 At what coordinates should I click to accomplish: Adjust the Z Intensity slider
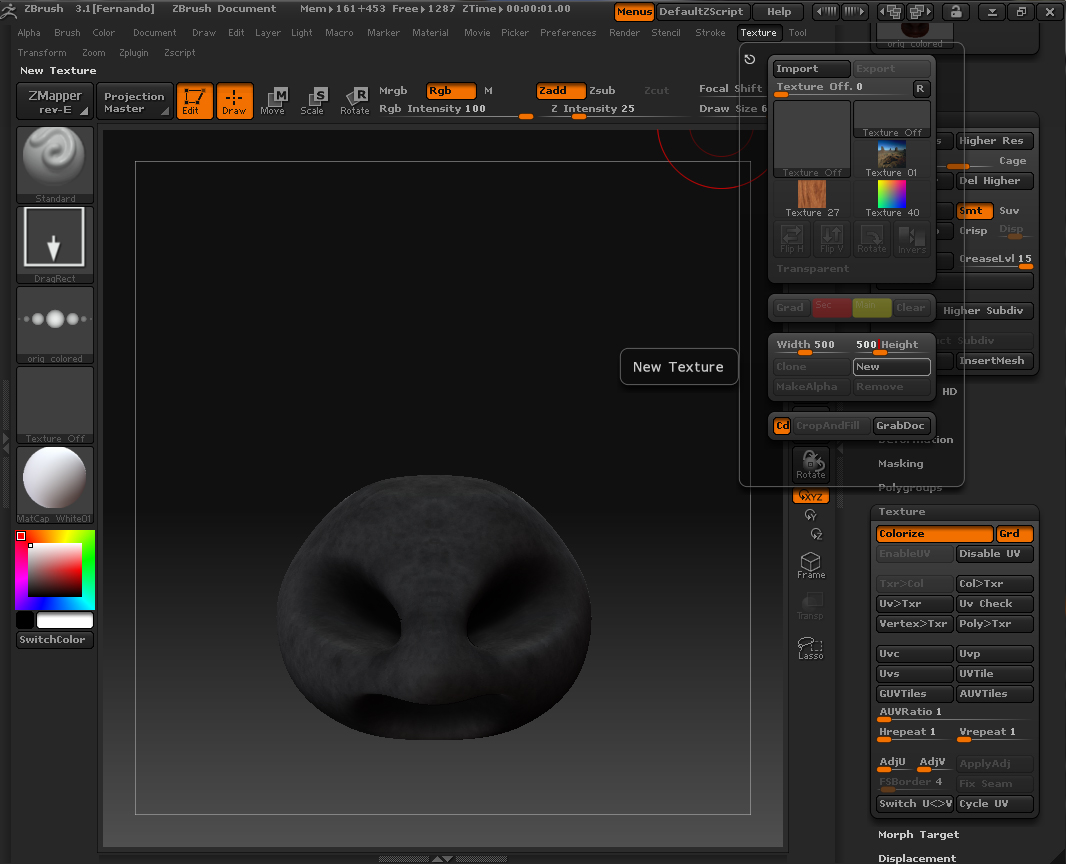[578, 116]
